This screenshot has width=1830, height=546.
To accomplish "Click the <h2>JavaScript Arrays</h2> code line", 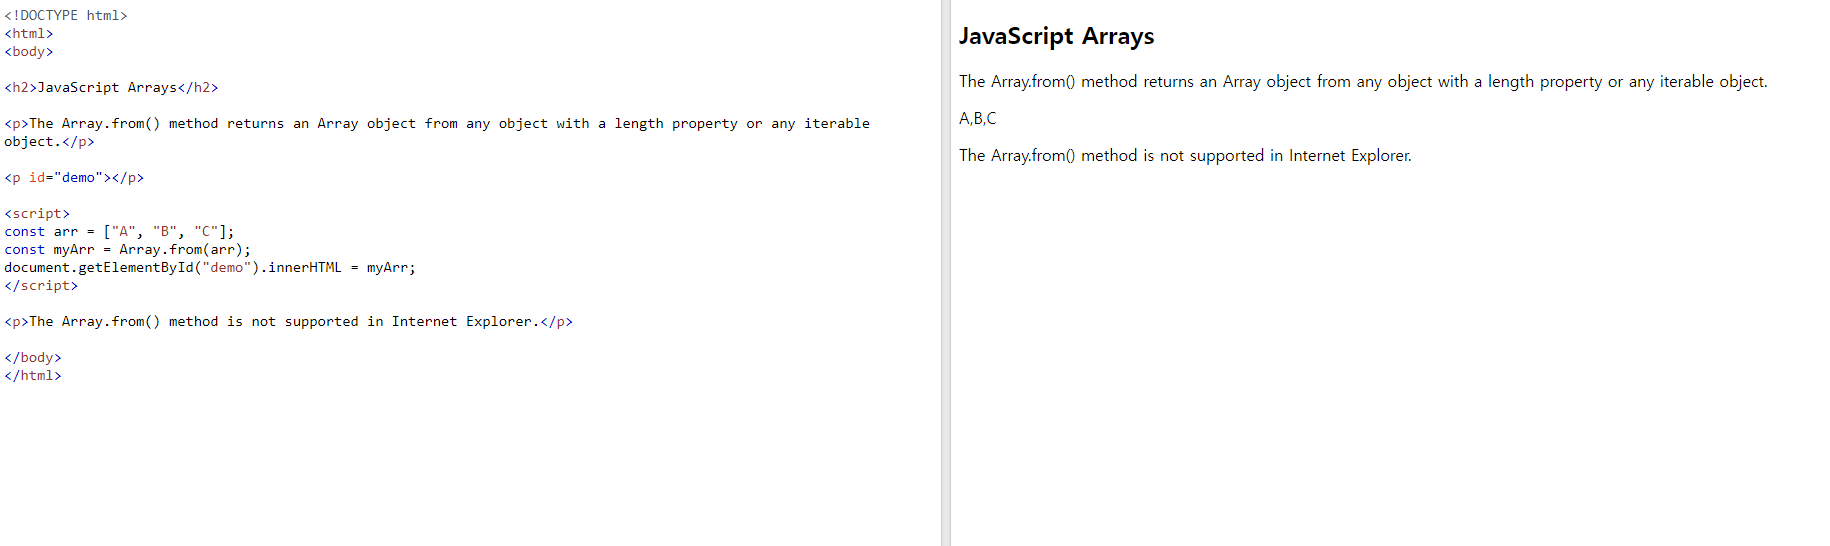I will (x=111, y=88).
